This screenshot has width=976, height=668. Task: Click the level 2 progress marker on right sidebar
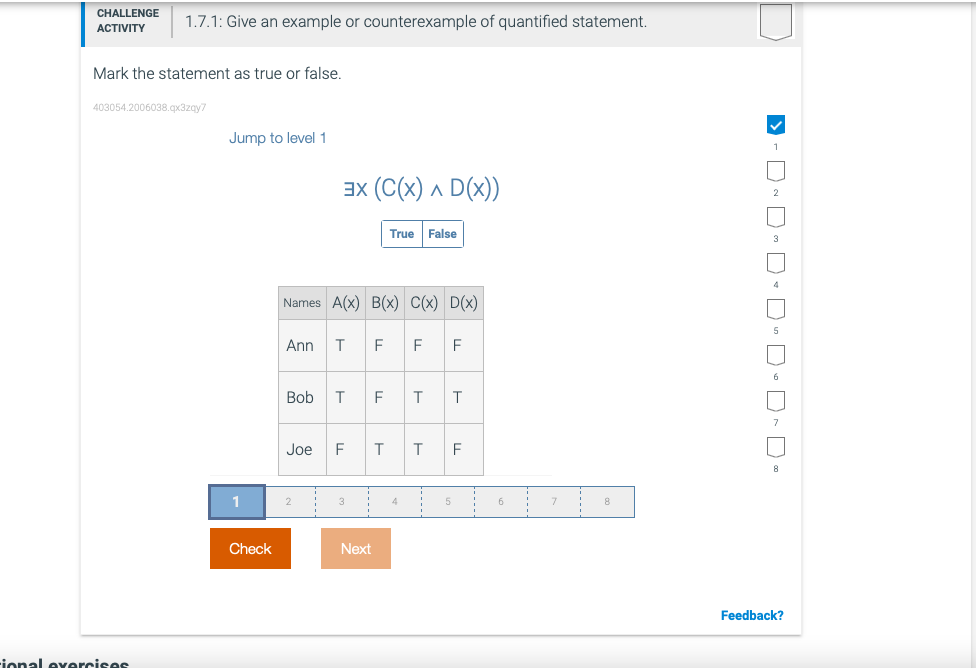775,170
